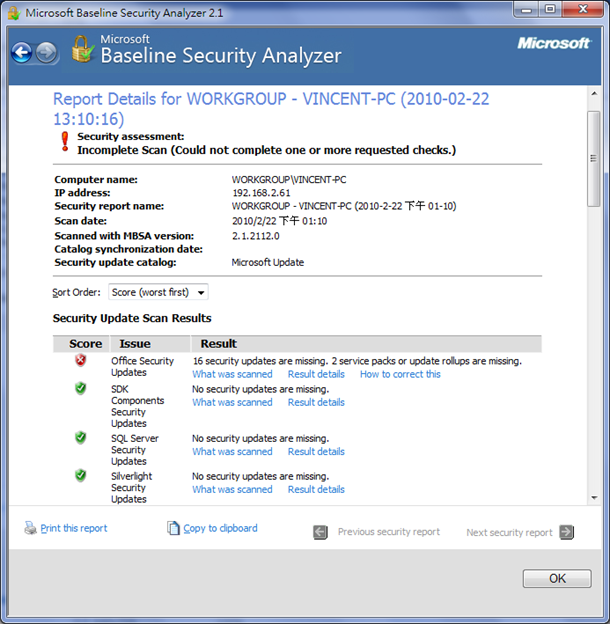The height and width of the screenshot is (624, 610).
Task: Maximize the Baseline Security Analyzer window
Action: pyautogui.click(x=550, y=9)
